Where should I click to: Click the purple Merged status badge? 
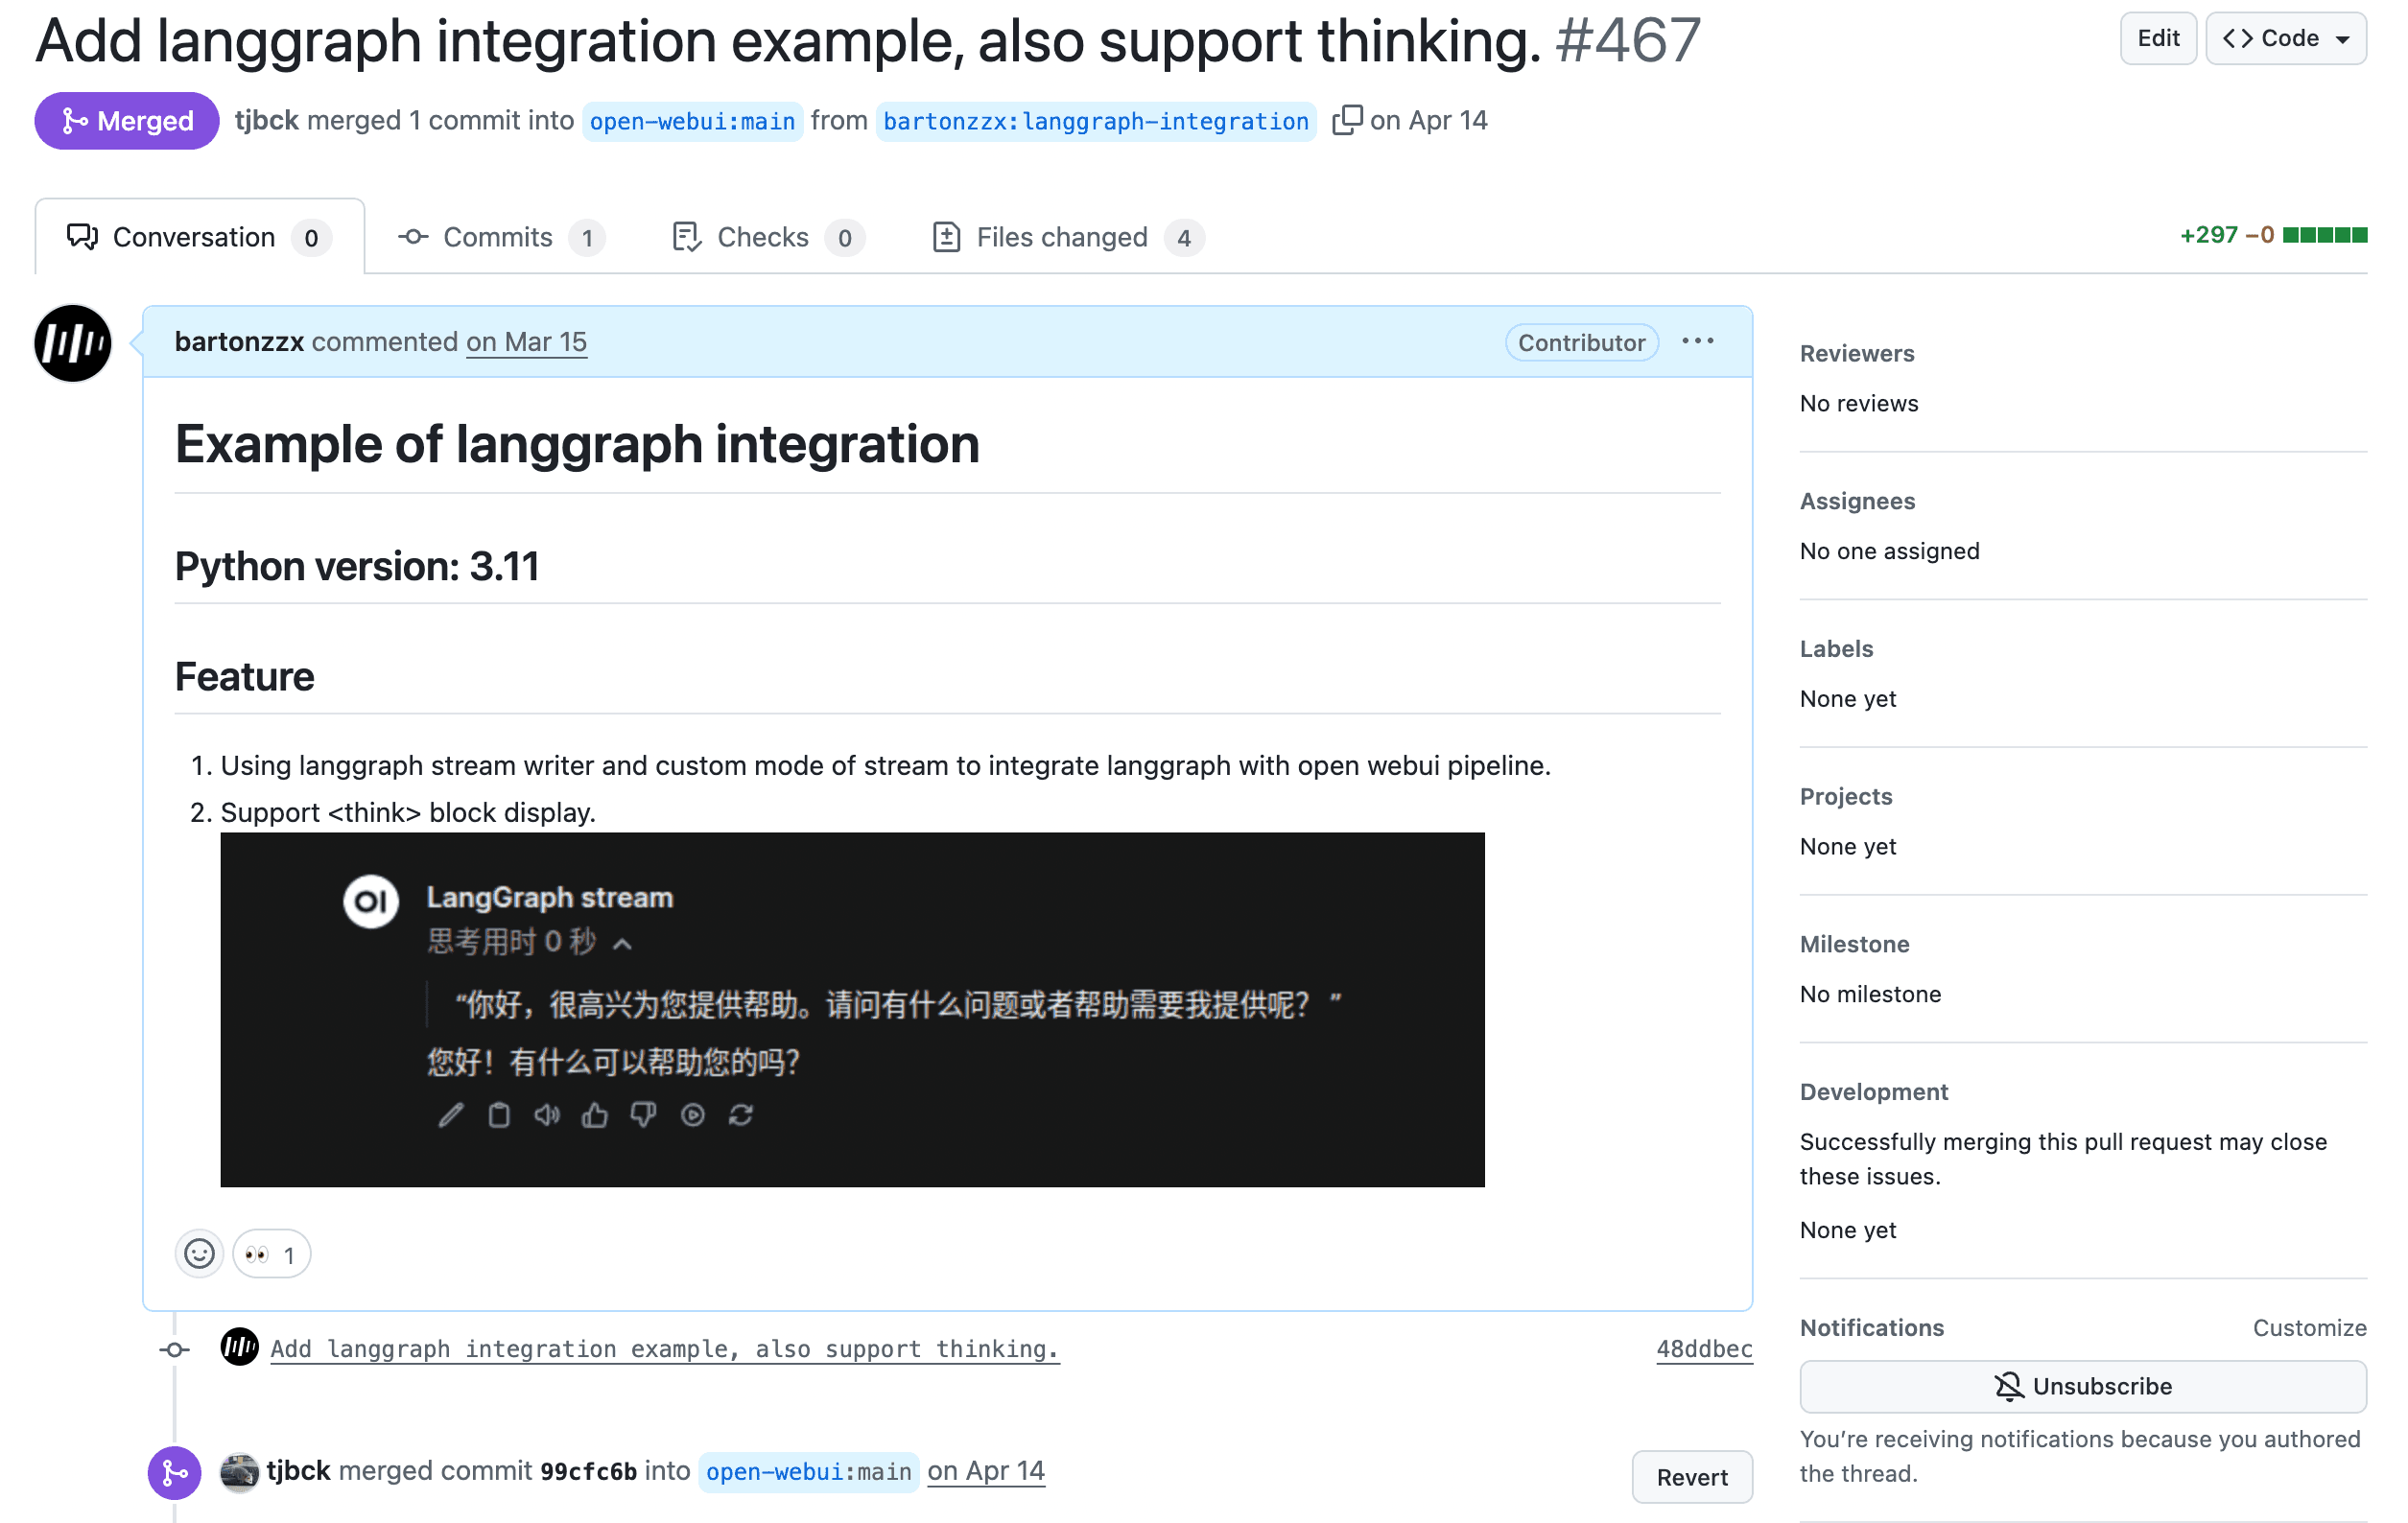[x=127, y=121]
